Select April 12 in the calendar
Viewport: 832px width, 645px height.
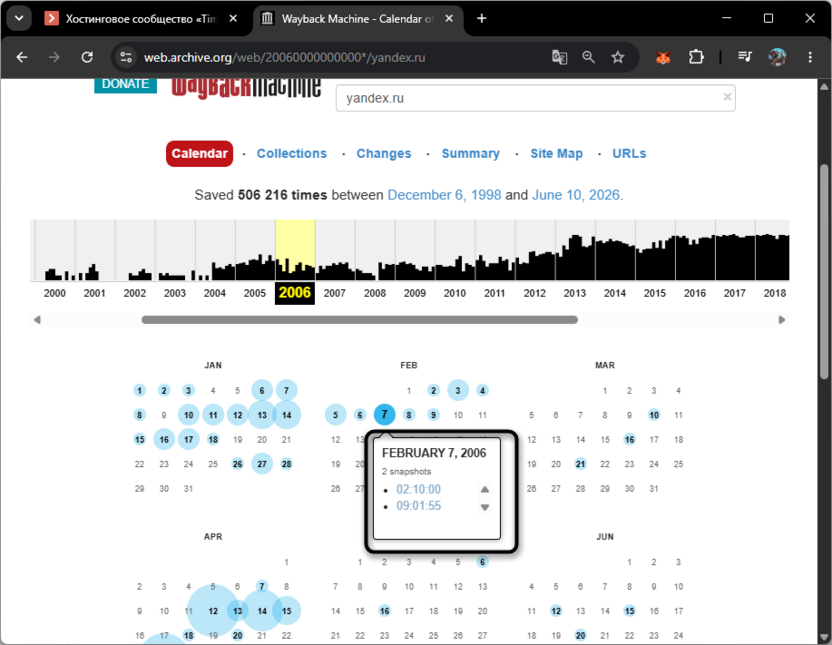(213, 611)
